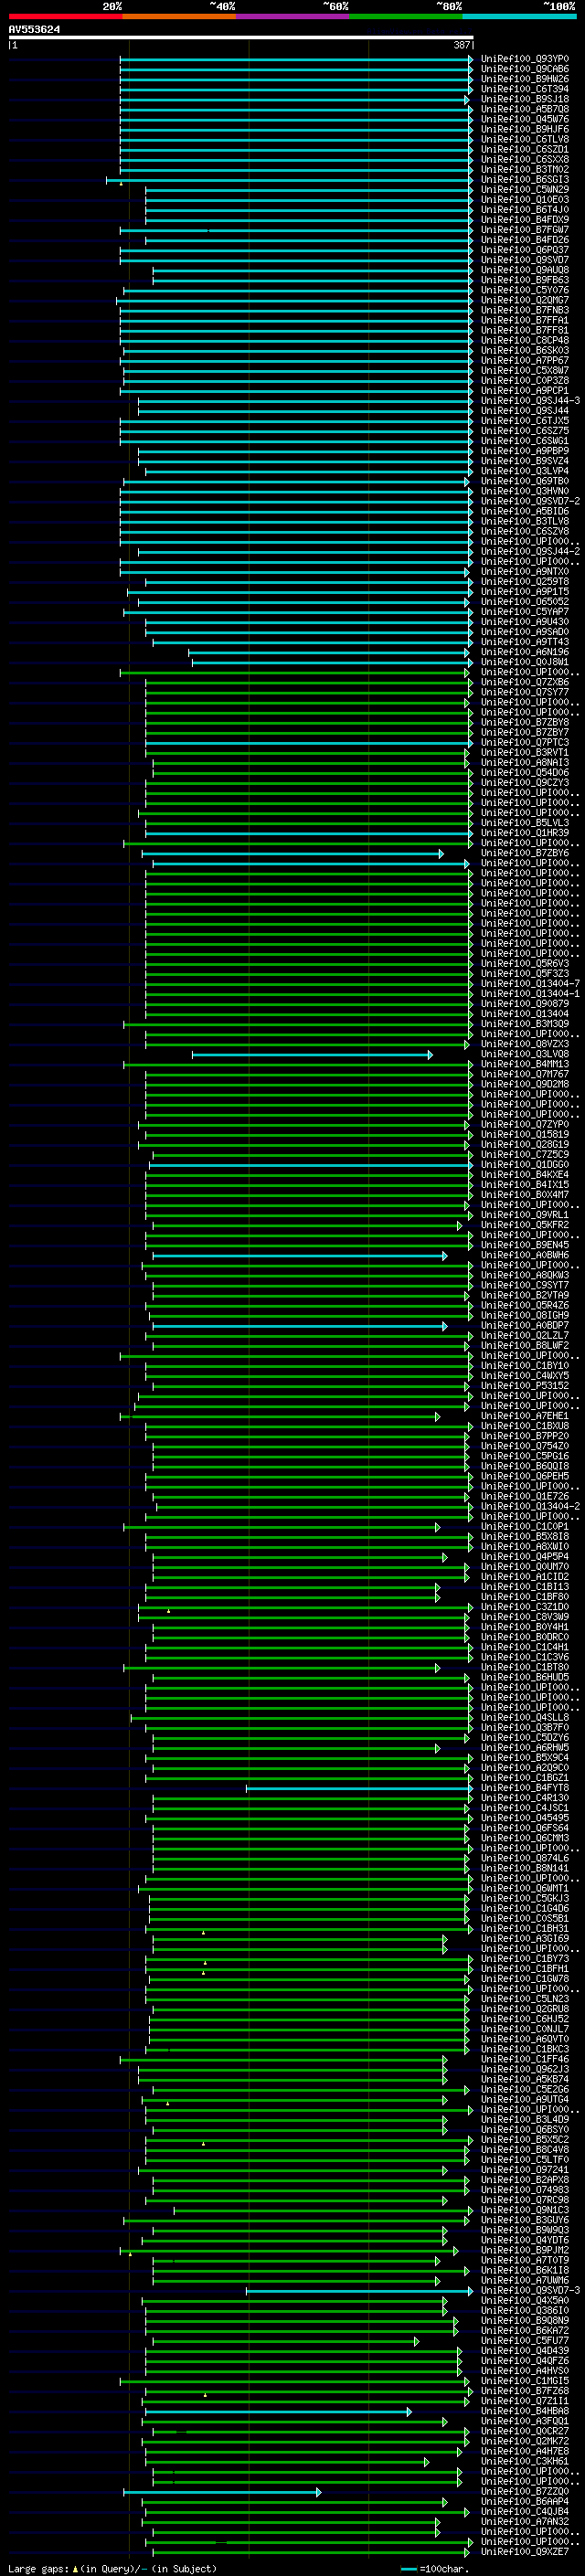
Task: Click label UniRef100_Q9SVD7
Action: (524, 260)
